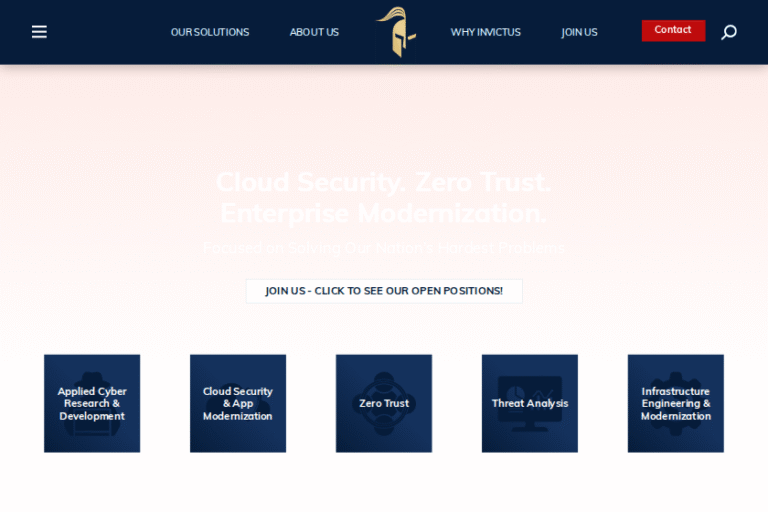Click the white space below the solution tiles
The width and height of the screenshot is (768, 512).
tap(384, 485)
